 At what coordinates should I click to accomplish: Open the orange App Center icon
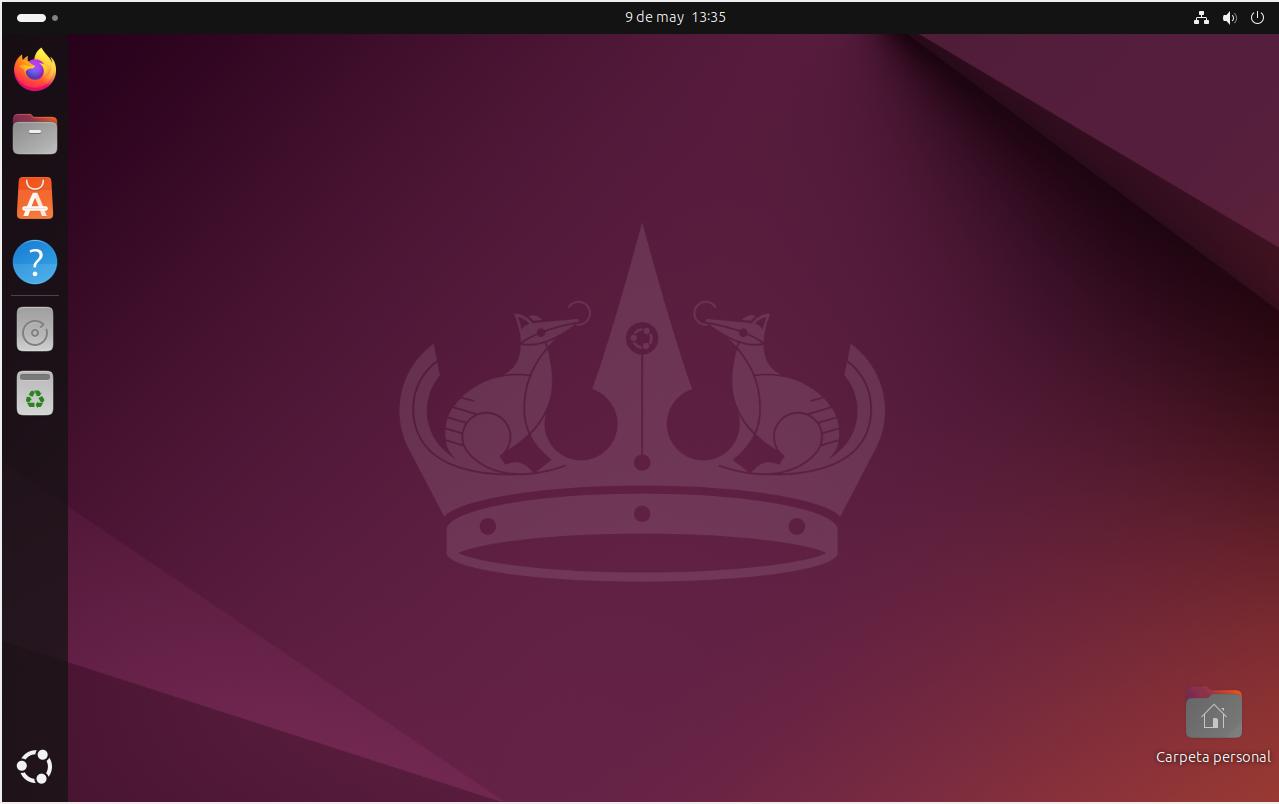tap(35, 198)
